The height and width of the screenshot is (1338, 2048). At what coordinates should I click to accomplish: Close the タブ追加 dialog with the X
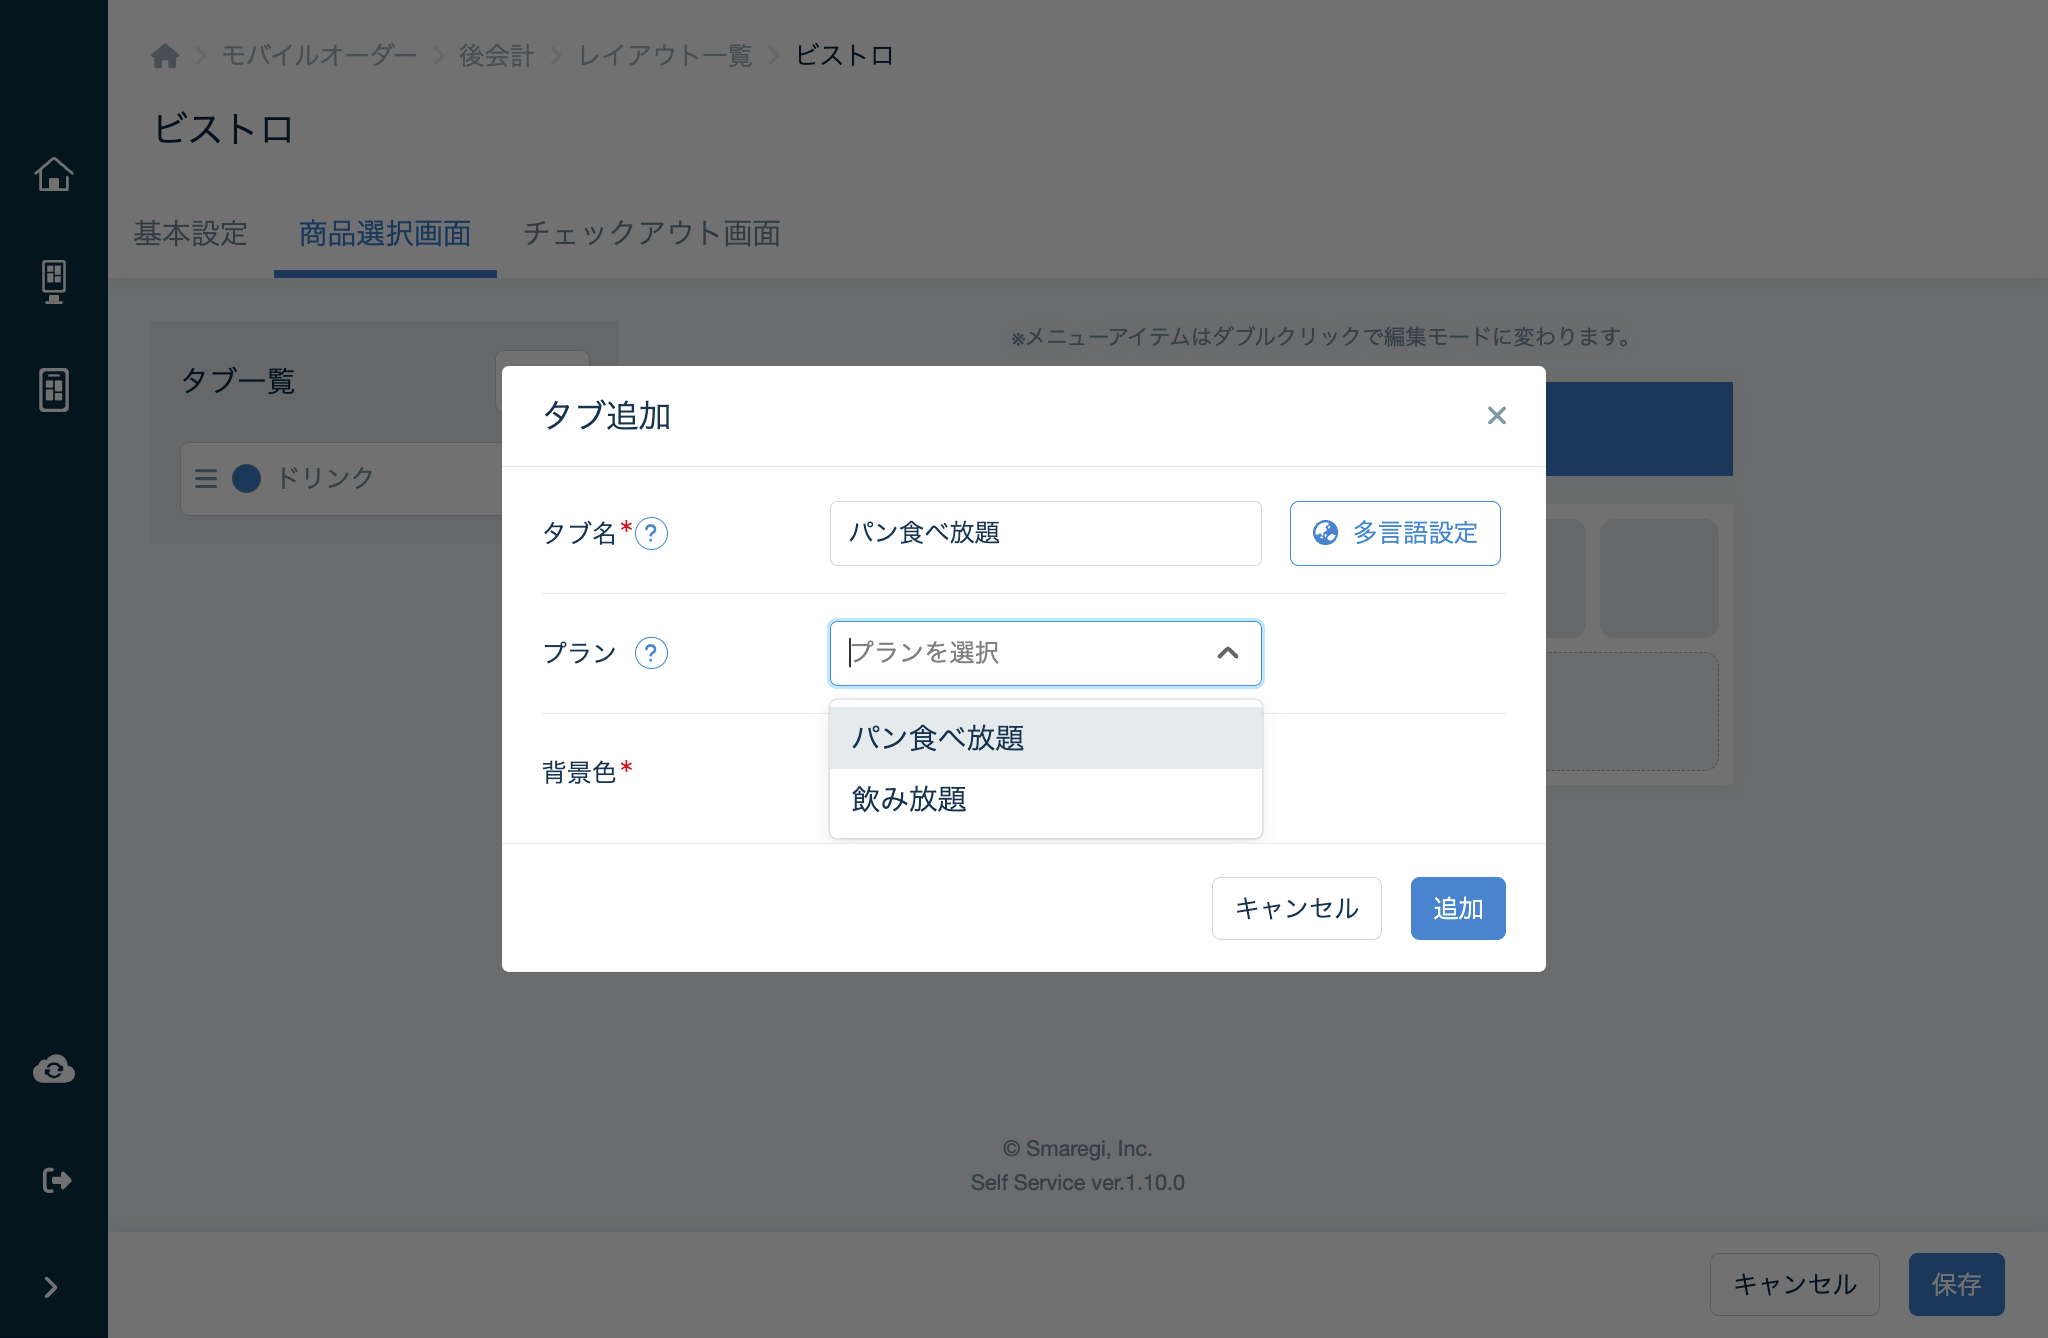[x=1496, y=416]
